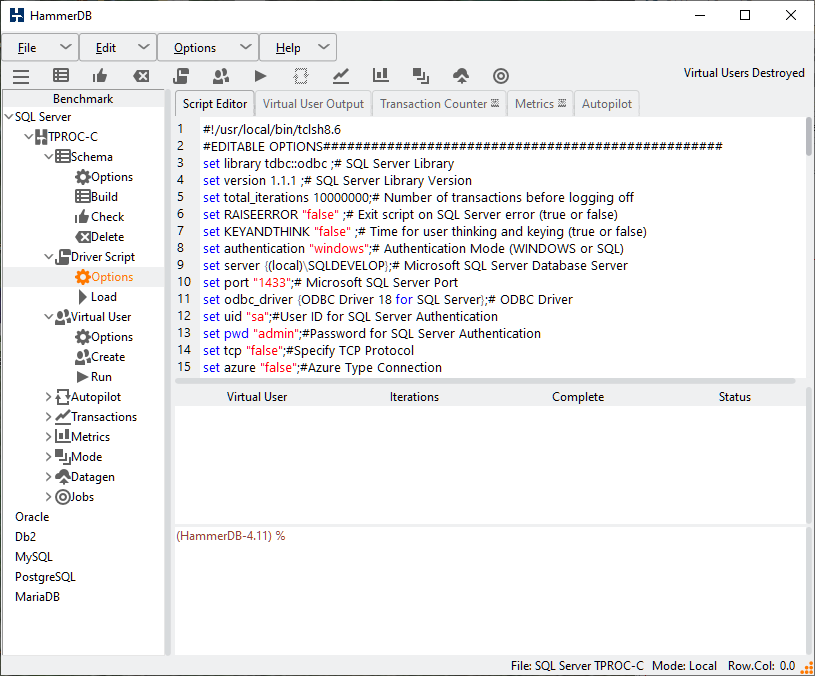Click the Complete column header
Viewport: 815px width, 676px height.
(578, 397)
